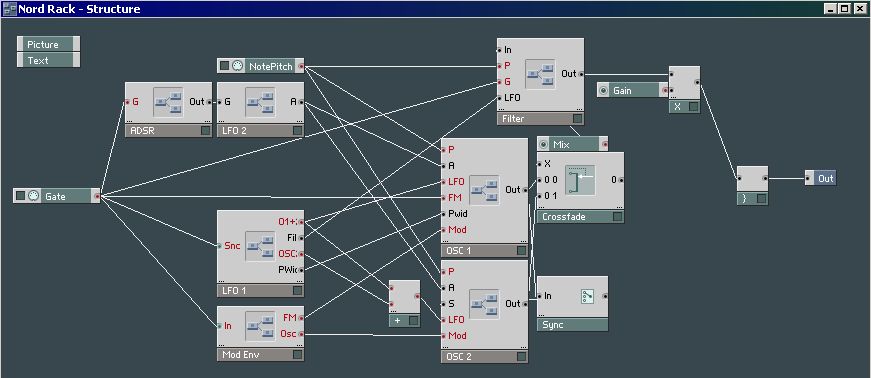Screen dimensions: 871x378
Task: Click the Gate module output port
Action: pos(97,196)
